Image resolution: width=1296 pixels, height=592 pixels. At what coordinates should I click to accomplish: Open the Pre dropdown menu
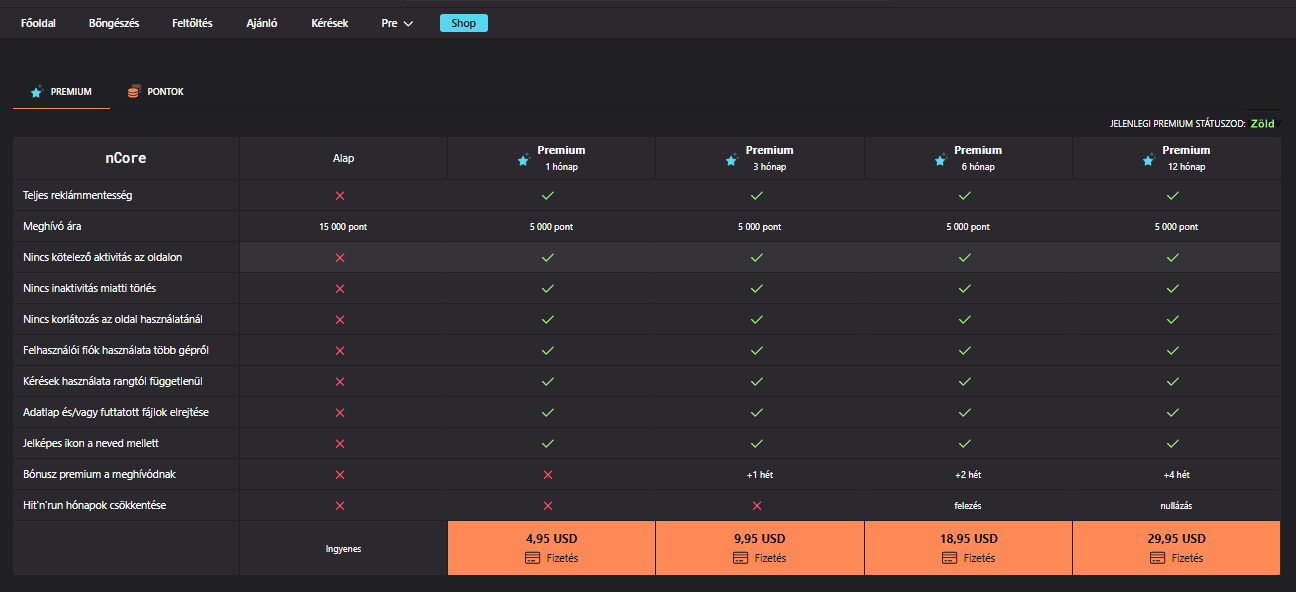point(397,23)
